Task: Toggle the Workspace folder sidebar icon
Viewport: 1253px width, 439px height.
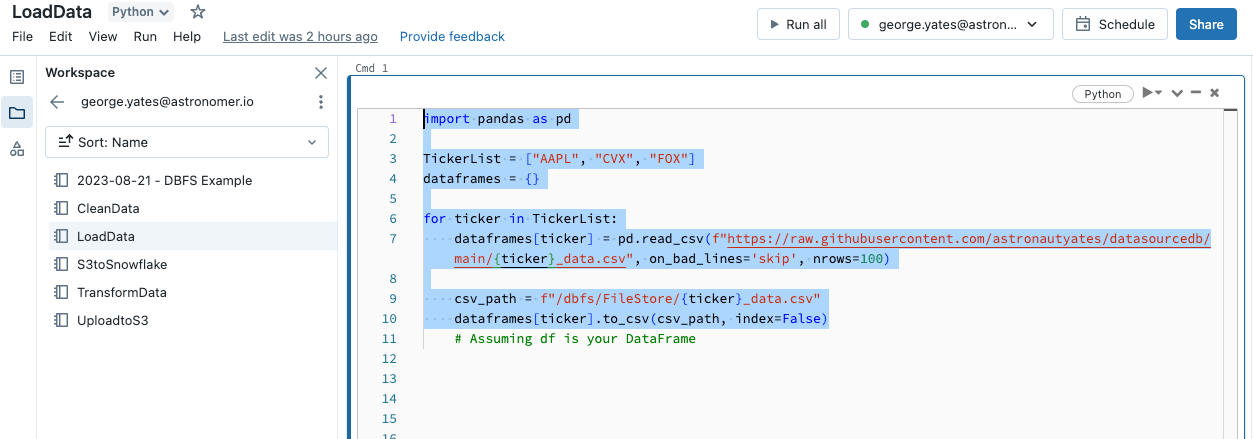Action: [17, 113]
